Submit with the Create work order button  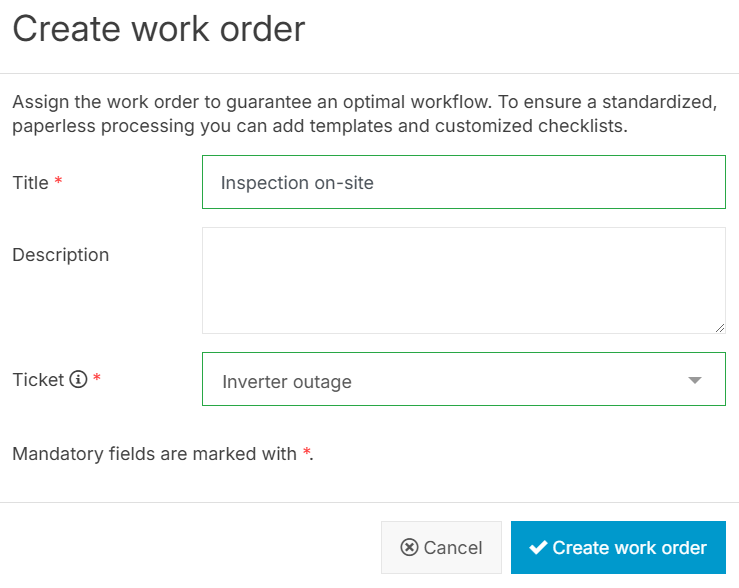(618, 548)
